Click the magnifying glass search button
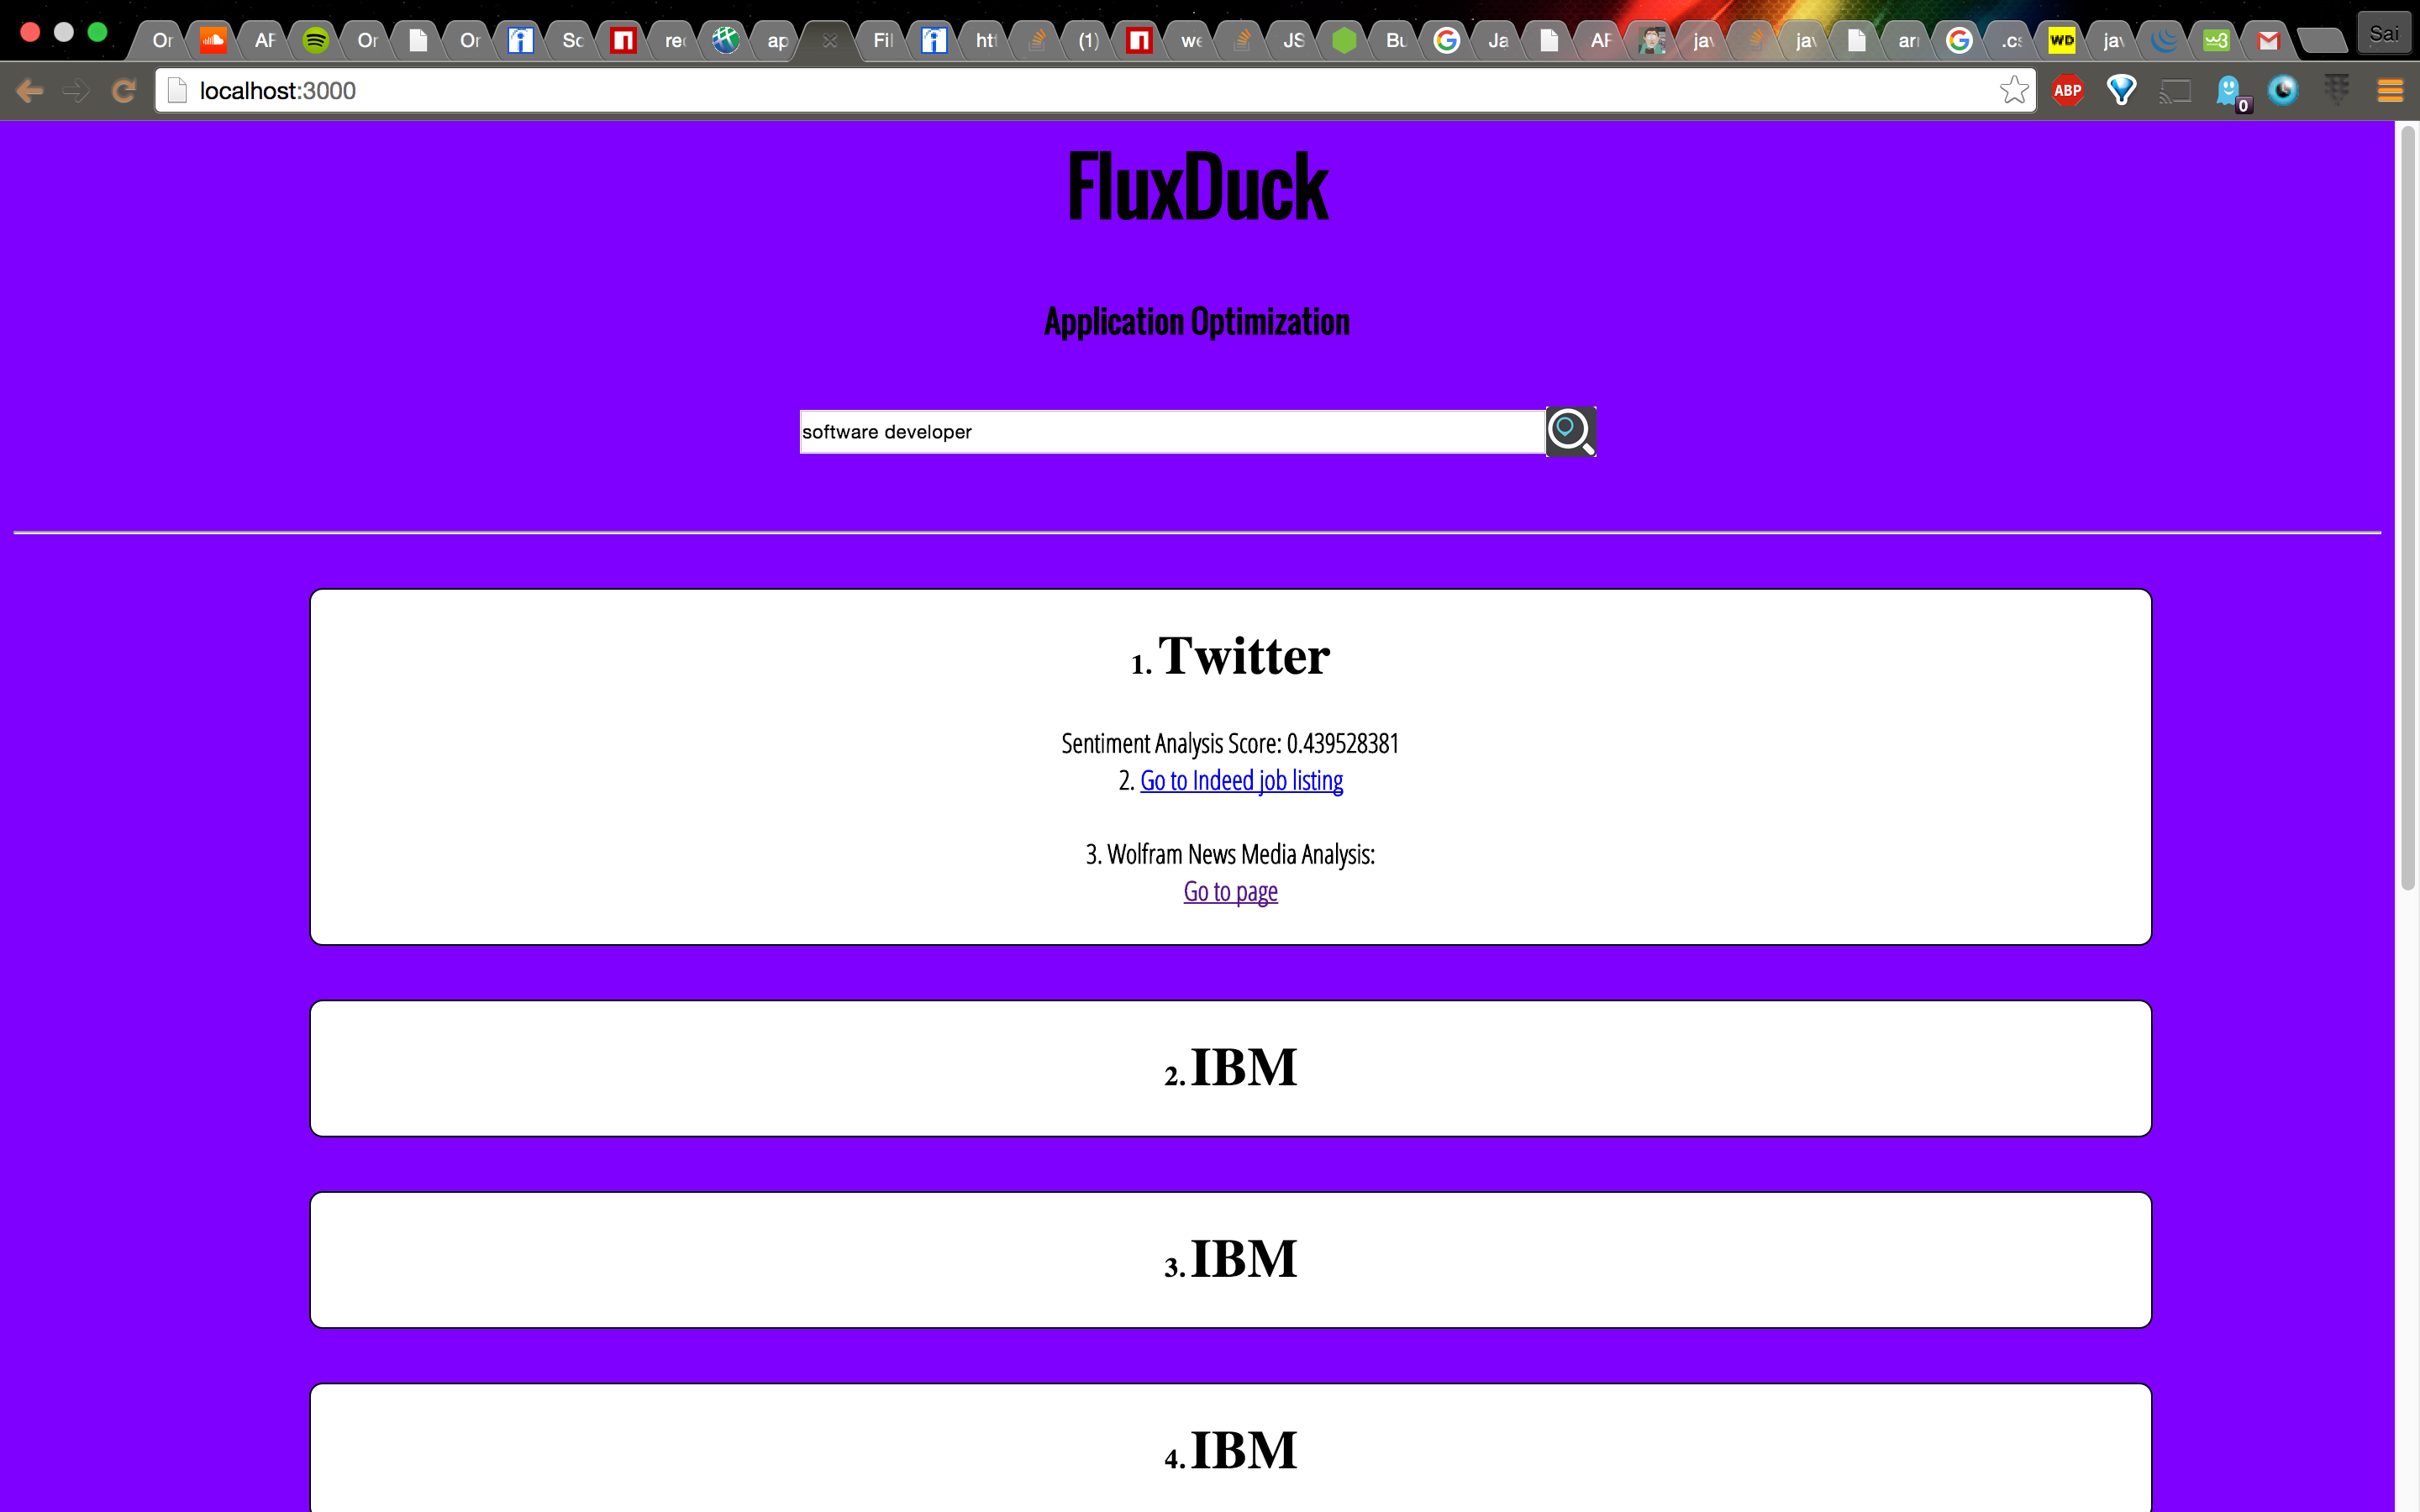Image resolution: width=2420 pixels, height=1512 pixels. (1570, 431)
